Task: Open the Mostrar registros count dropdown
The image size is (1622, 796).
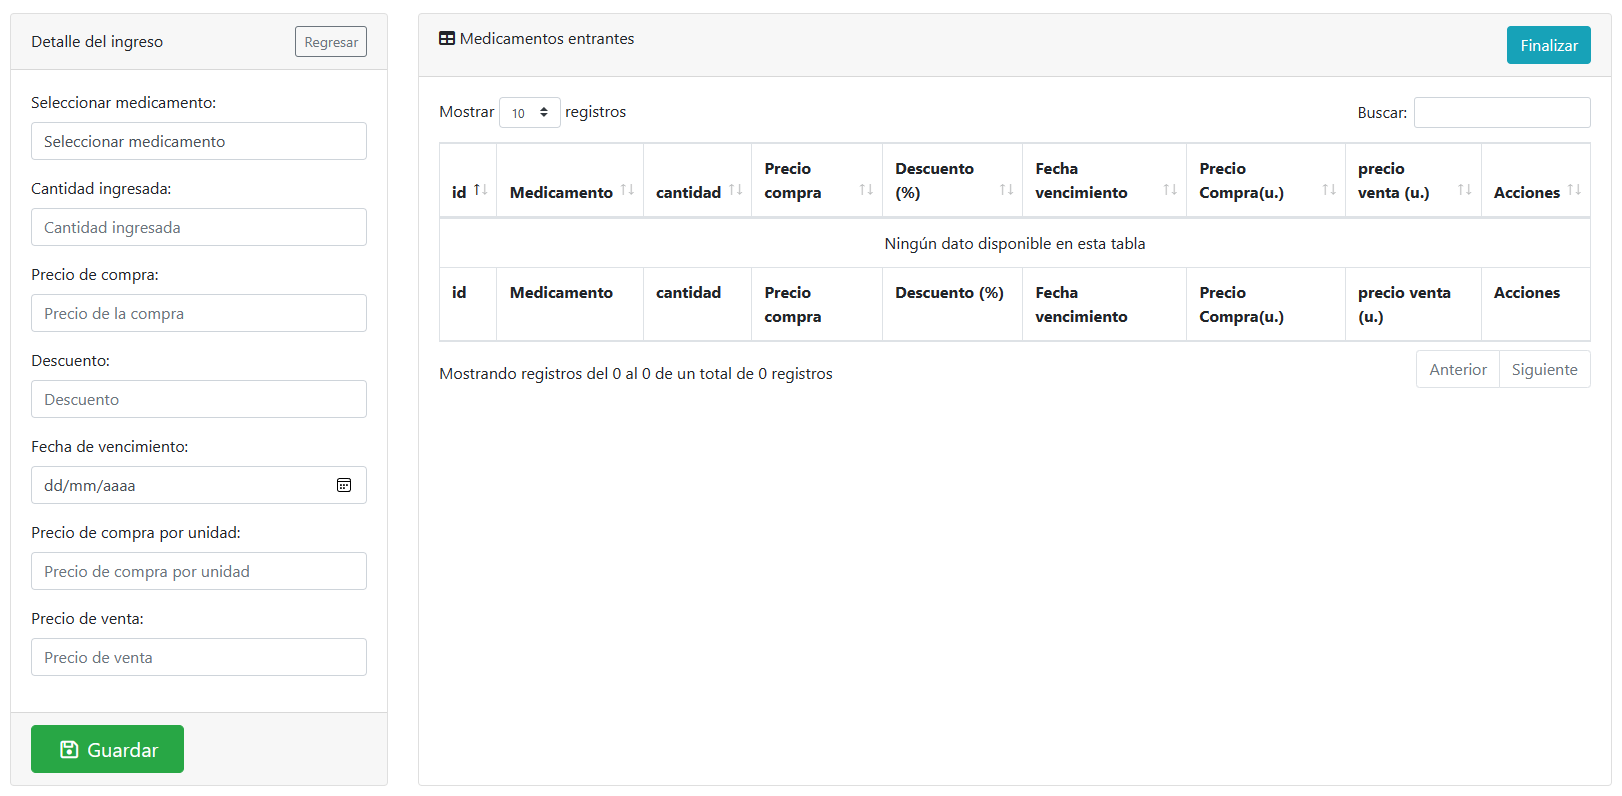Action: coord(530,112)
